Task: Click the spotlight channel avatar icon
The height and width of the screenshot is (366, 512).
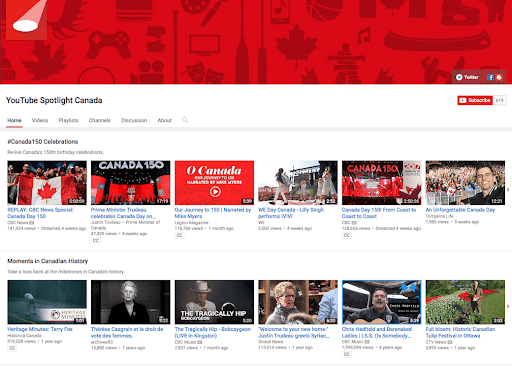Action: [x=27, y=20]
